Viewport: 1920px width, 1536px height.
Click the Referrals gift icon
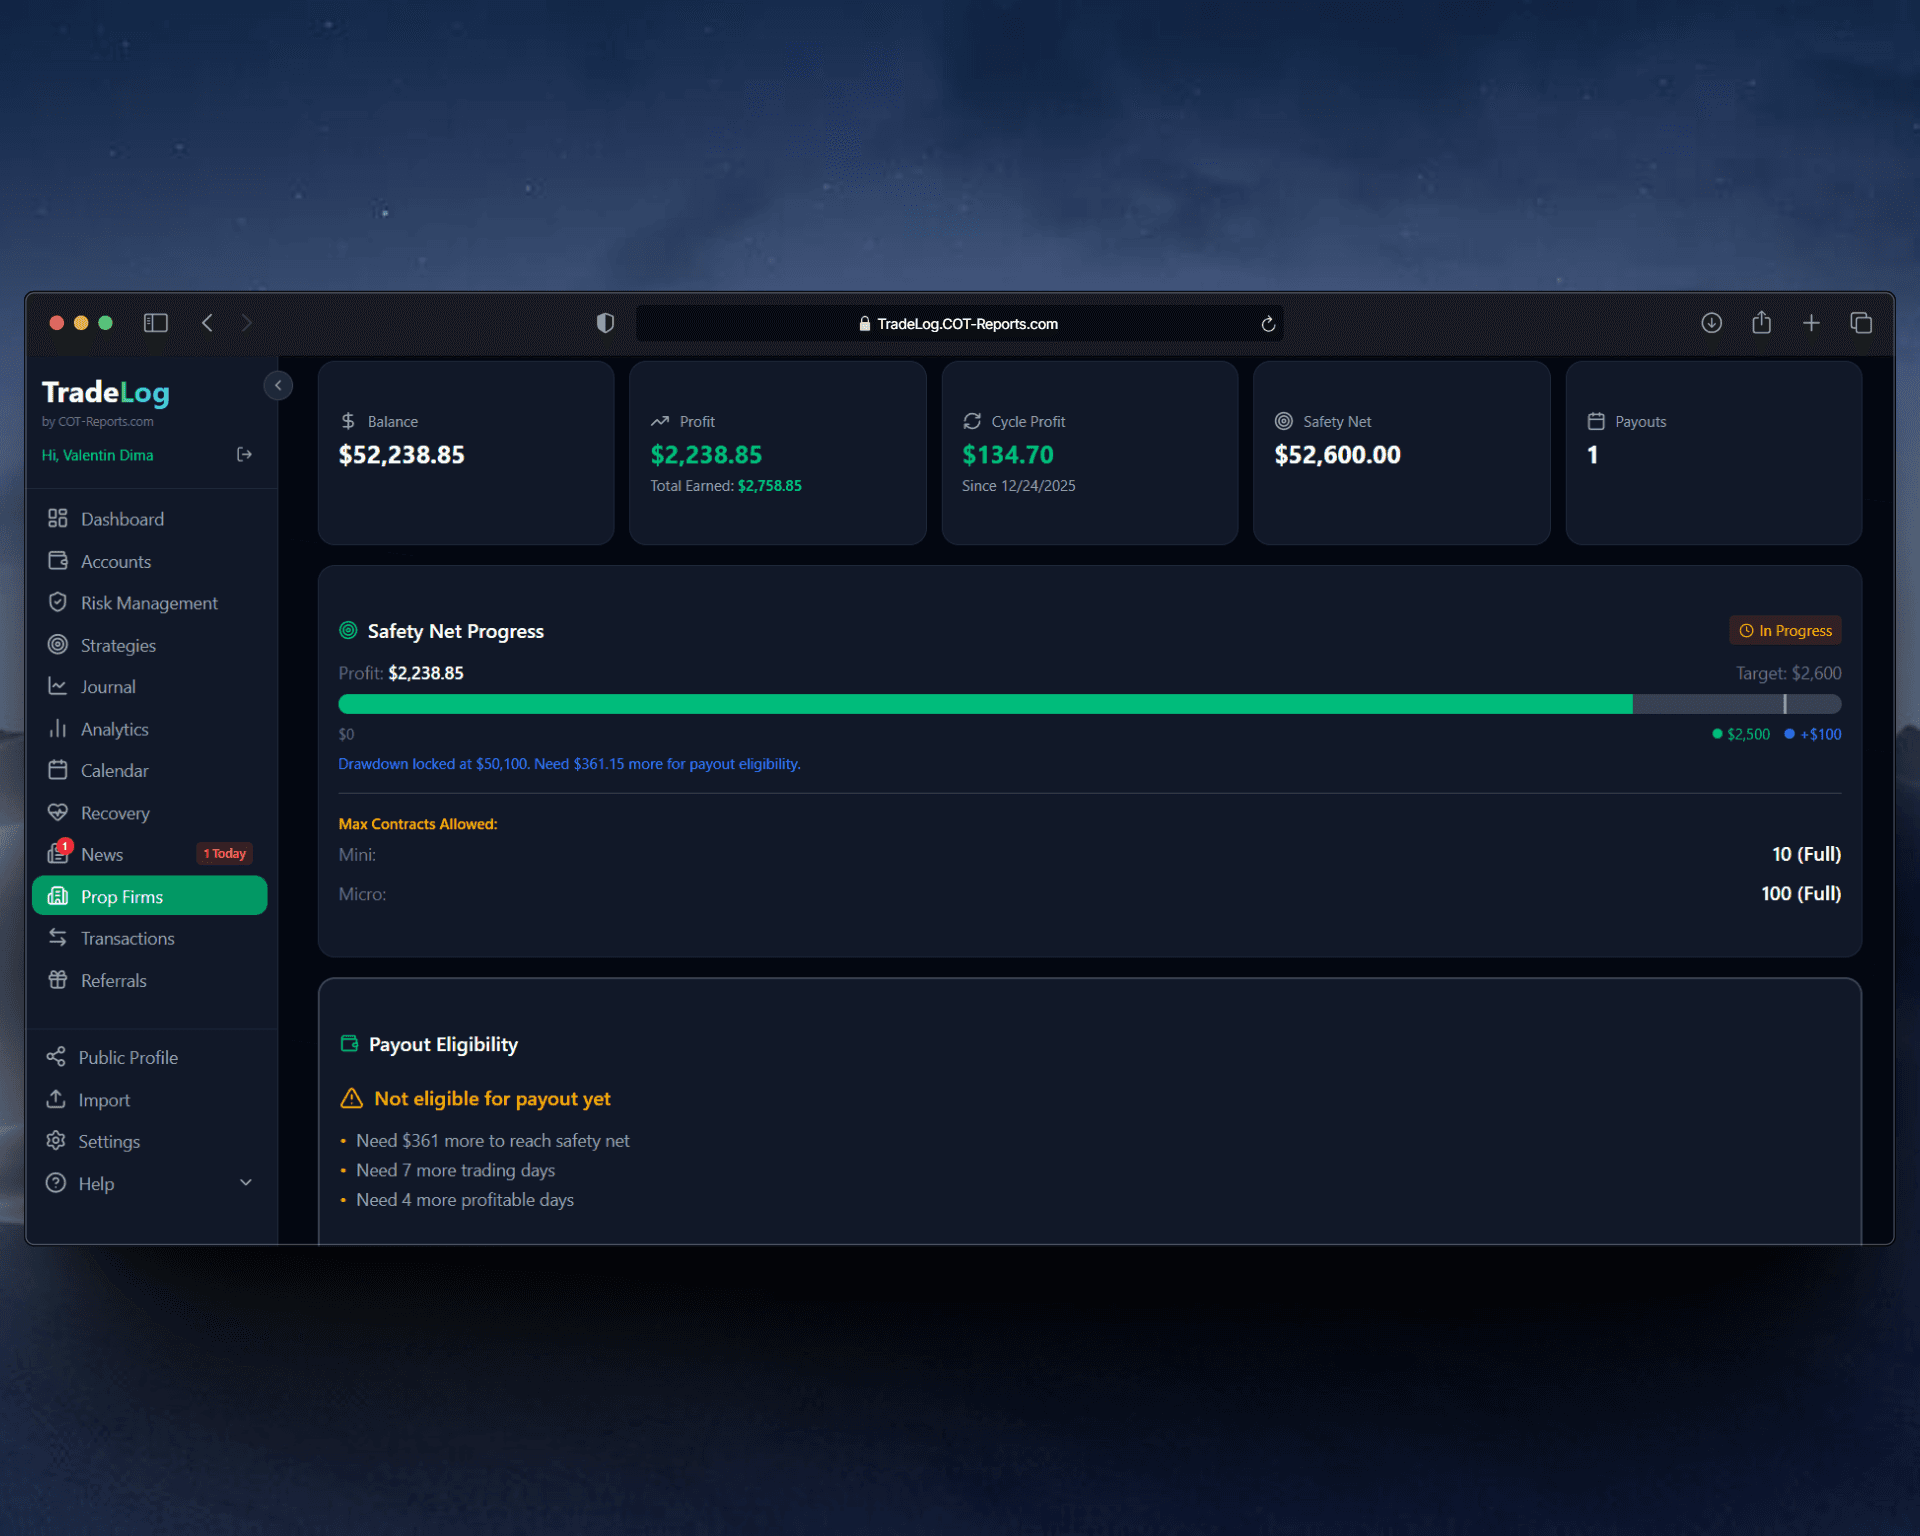[x=58, y=981]
